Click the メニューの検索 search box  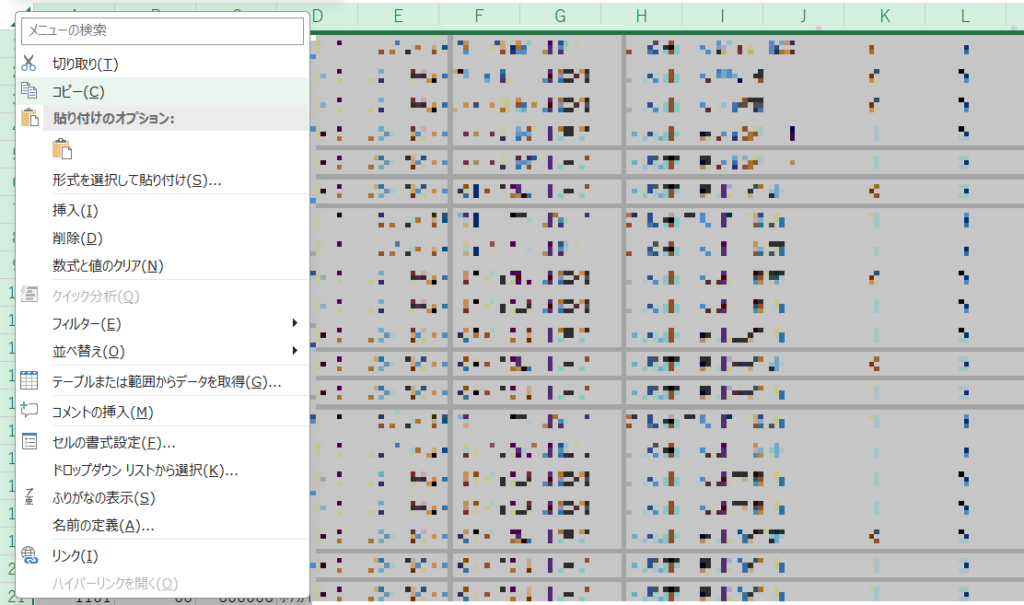pyautogui.click(x=162, y=31)
